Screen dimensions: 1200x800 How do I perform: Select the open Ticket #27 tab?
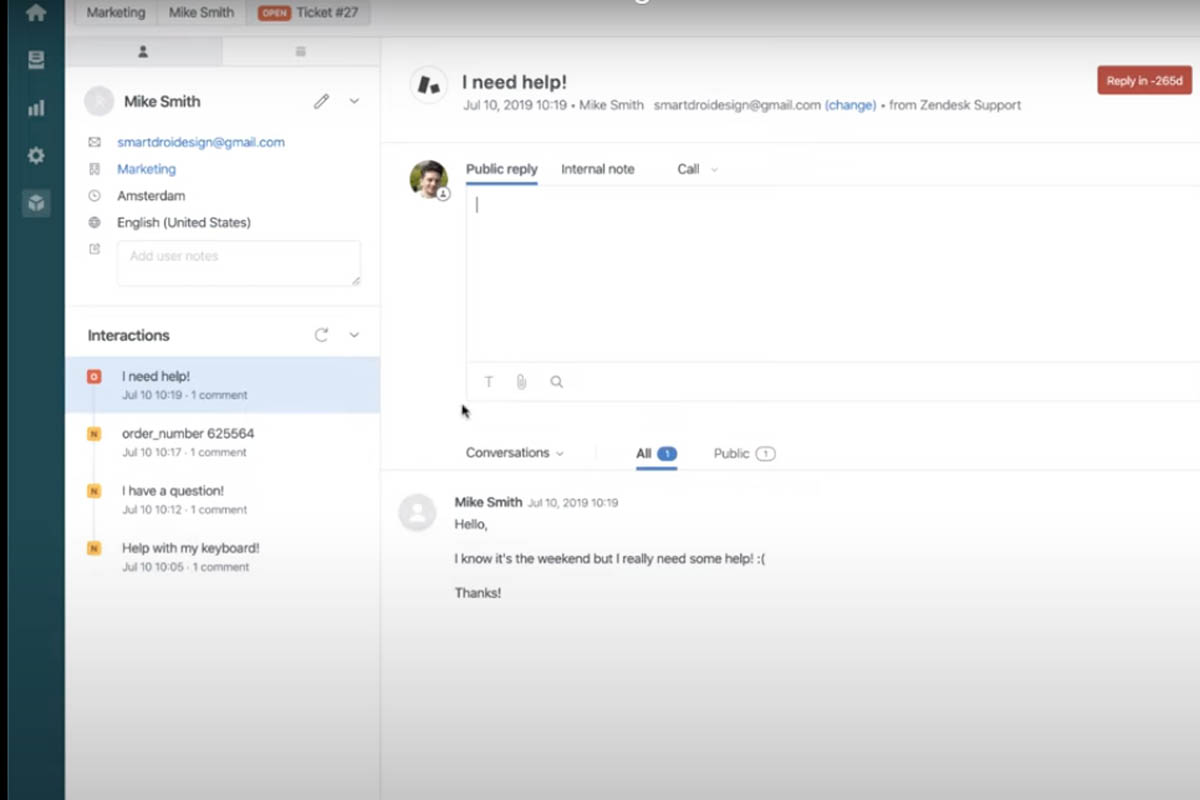click(x=308, y=13)
